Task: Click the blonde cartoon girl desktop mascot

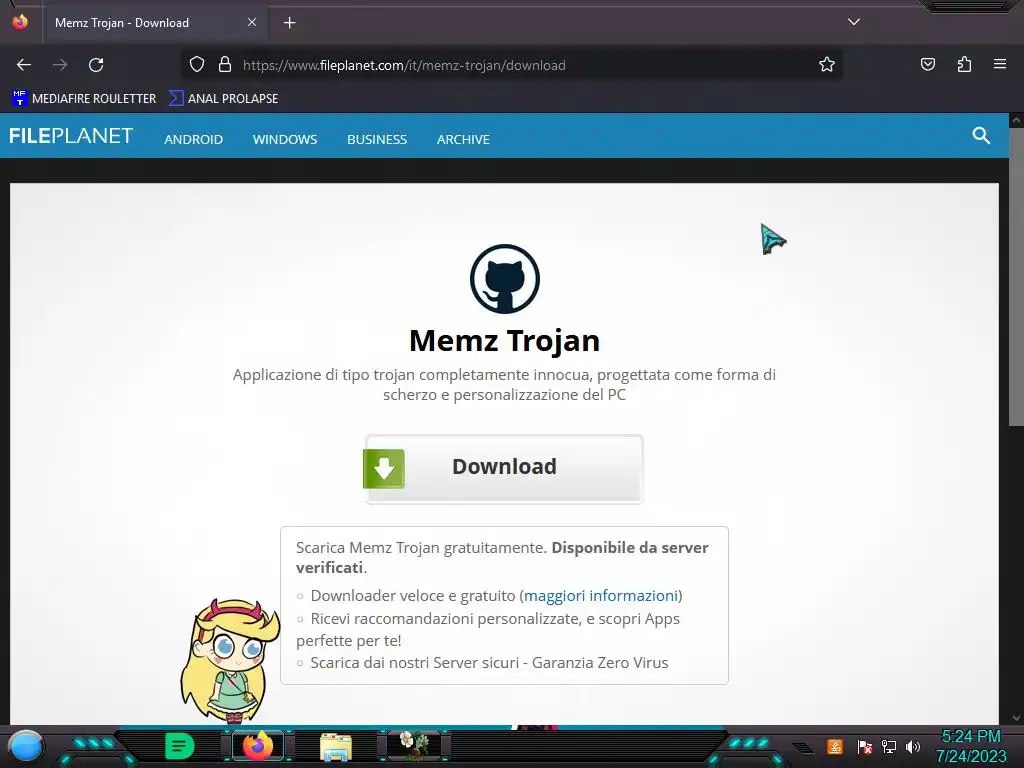Action: tap(229, 660)
